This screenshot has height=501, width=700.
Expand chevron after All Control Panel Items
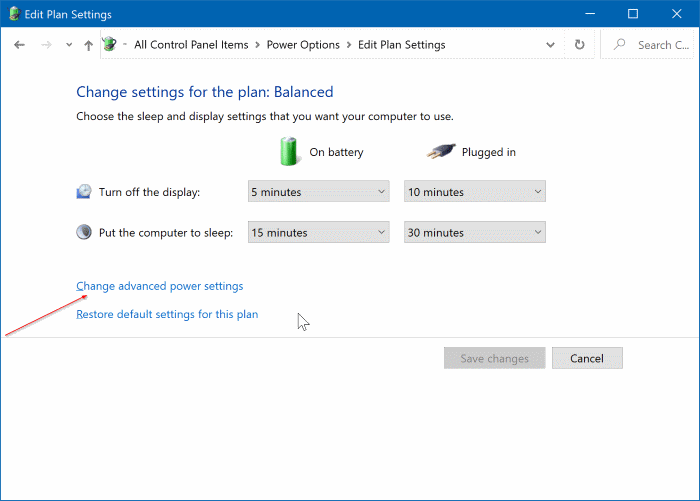(258, 45)
